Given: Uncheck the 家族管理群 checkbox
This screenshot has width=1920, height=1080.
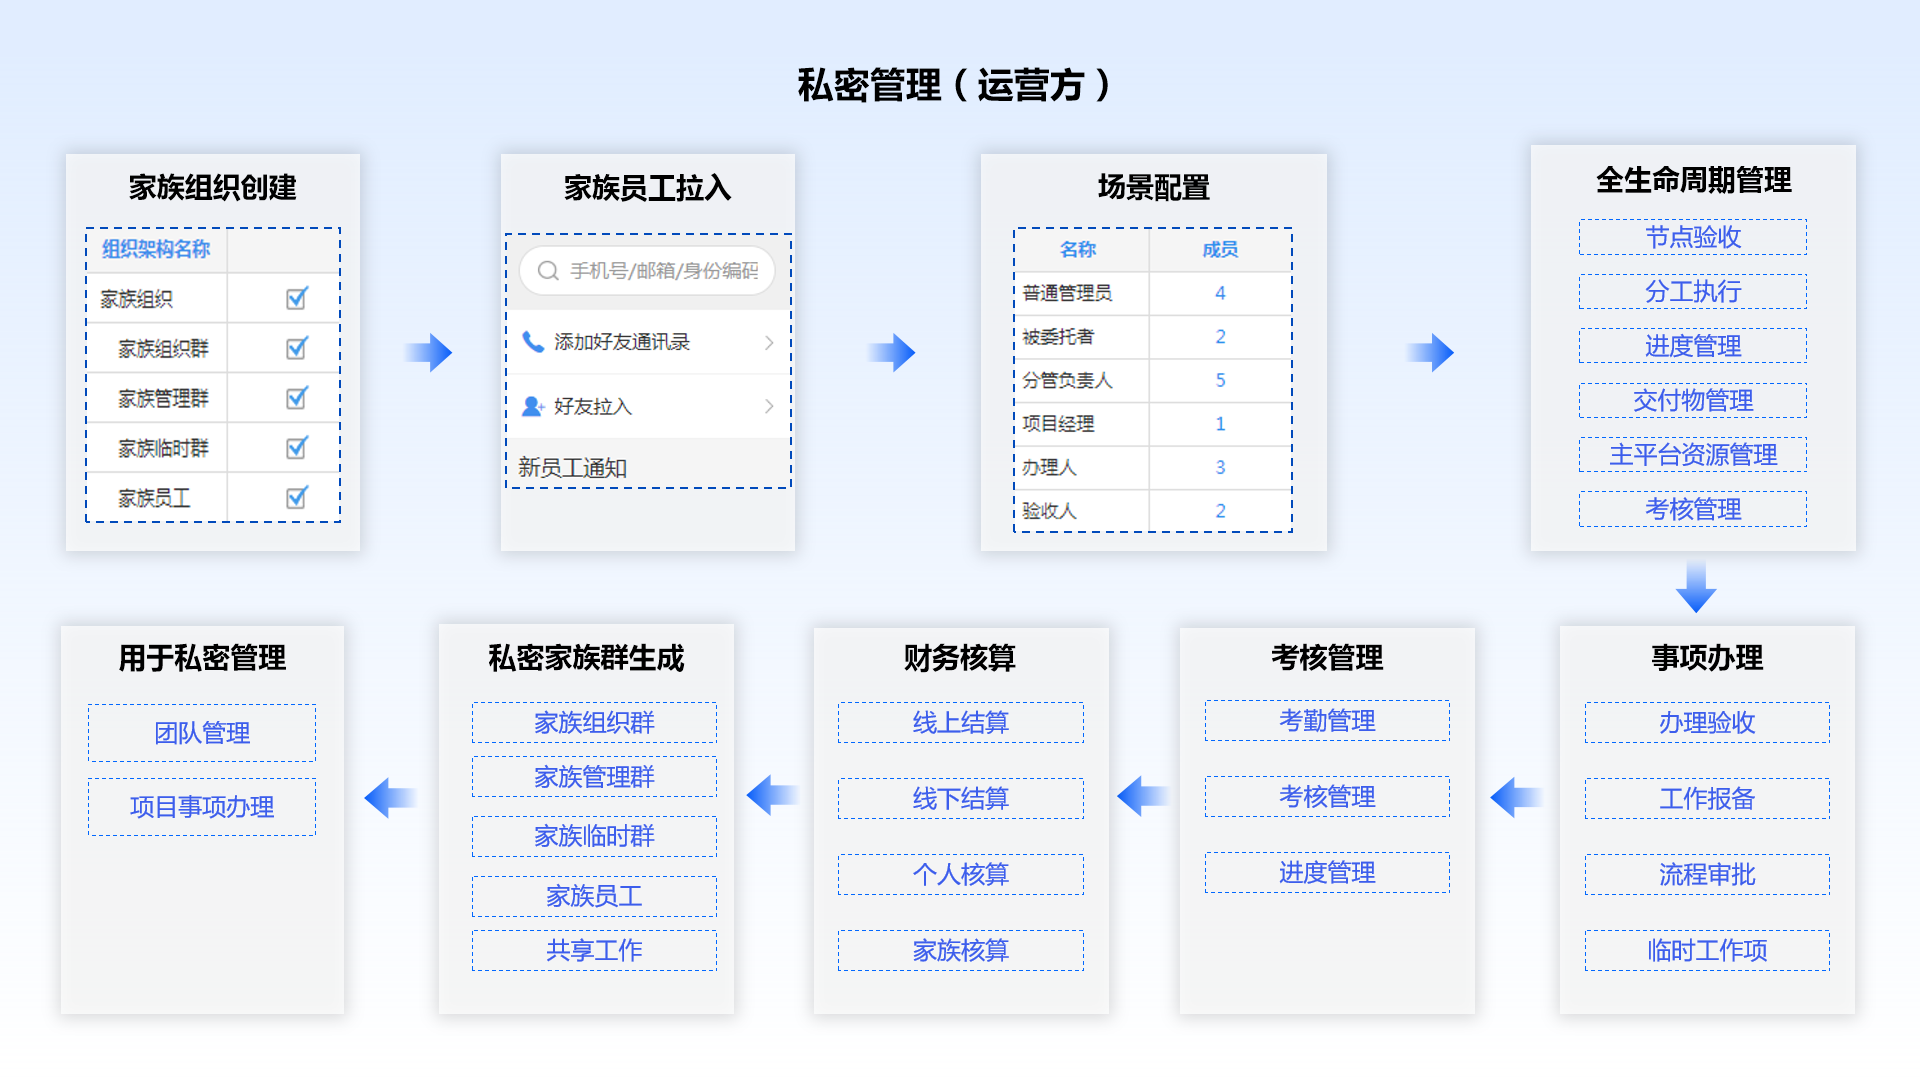Looking at the screenshot, I should (297, 398).
